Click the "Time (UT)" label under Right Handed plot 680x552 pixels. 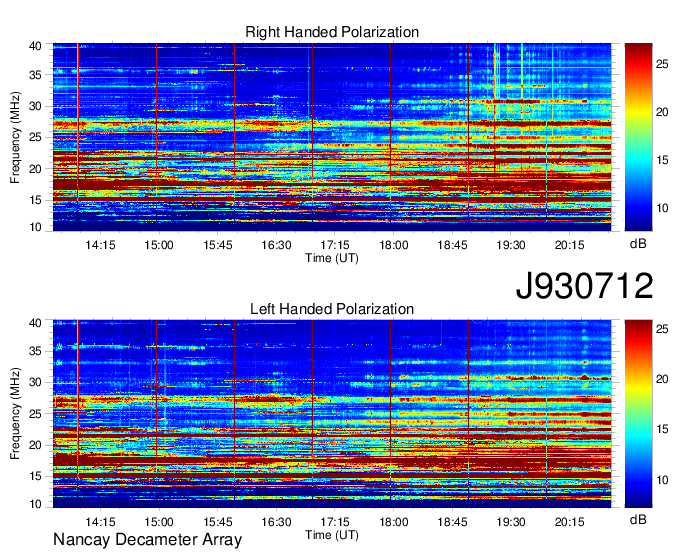click(332, 258)
